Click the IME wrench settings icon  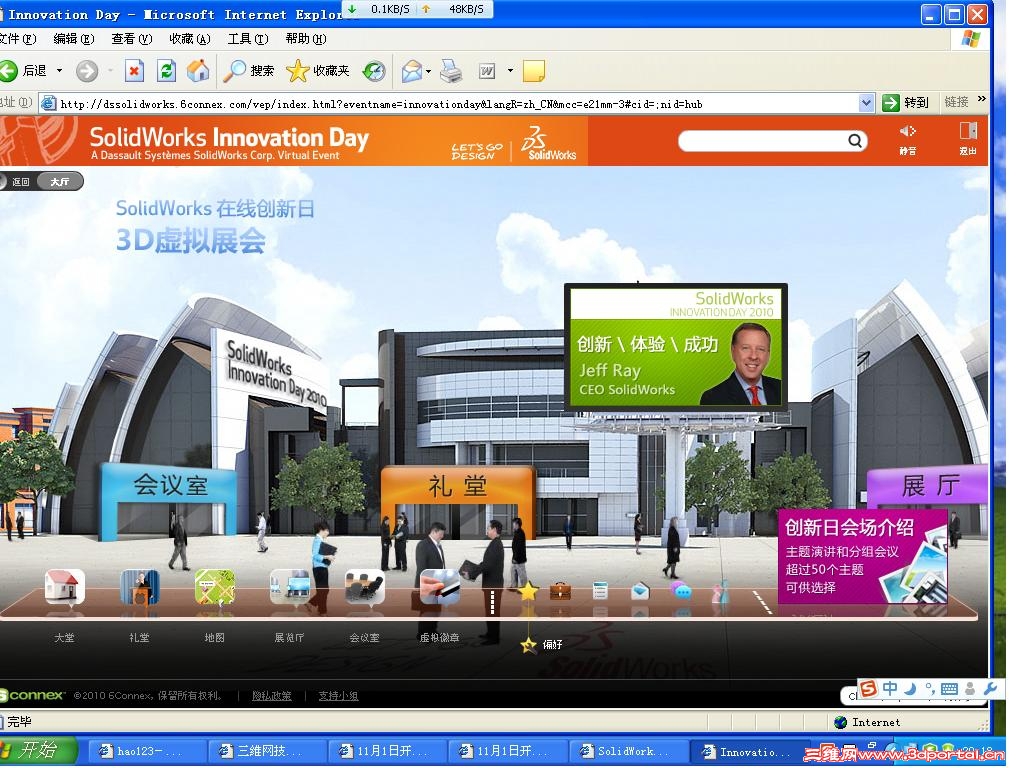989,688
